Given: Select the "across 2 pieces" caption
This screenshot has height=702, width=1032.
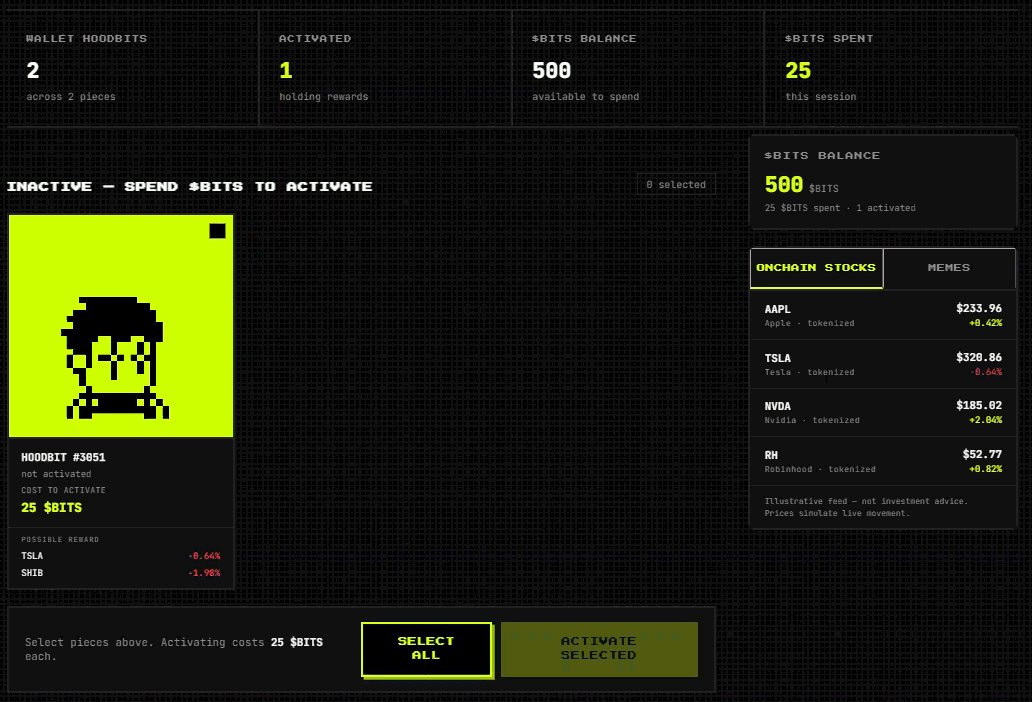Looking at the screenshot, I should point(71,97).
